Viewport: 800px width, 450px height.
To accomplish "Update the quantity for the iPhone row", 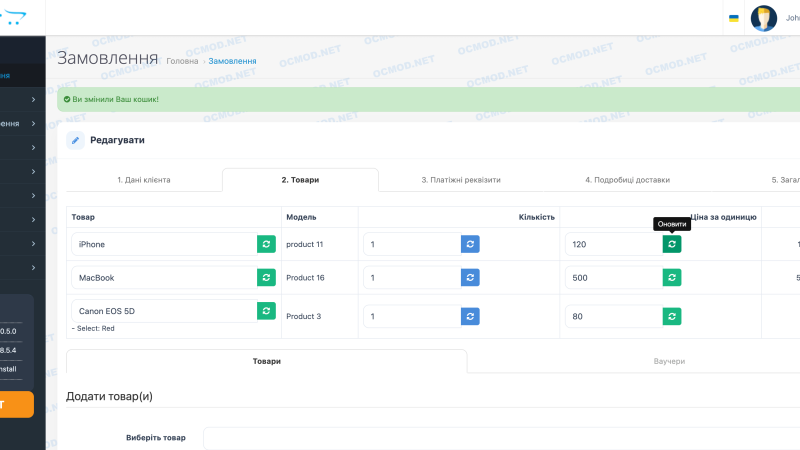I will [470, 244].
